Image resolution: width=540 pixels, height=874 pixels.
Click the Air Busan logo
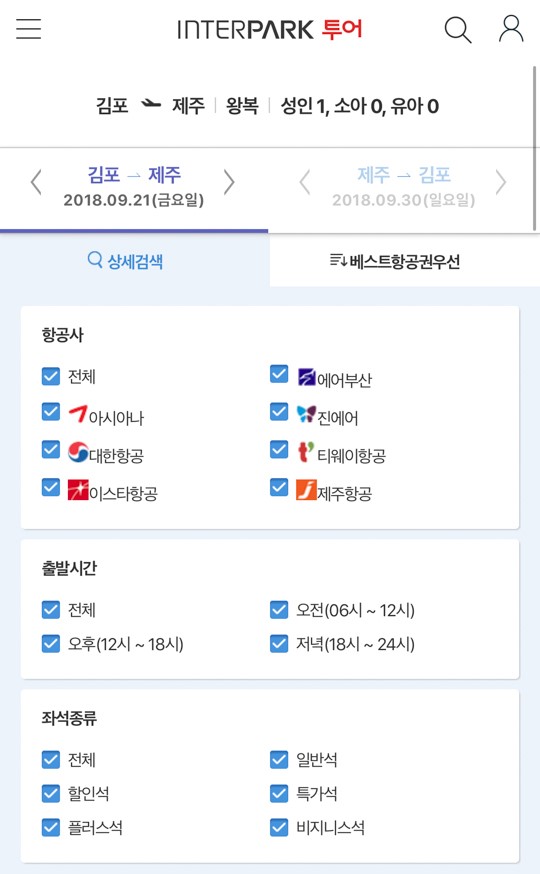[307, 377]
